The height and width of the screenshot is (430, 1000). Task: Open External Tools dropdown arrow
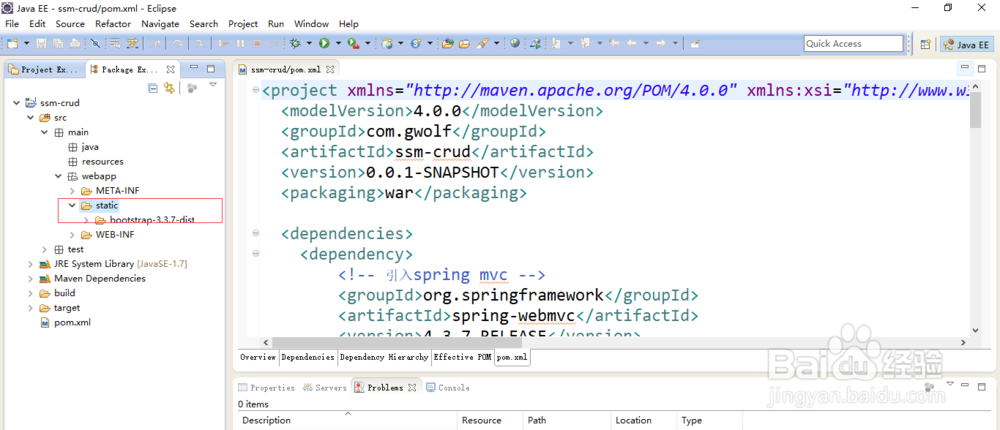(x=369, y=43)
